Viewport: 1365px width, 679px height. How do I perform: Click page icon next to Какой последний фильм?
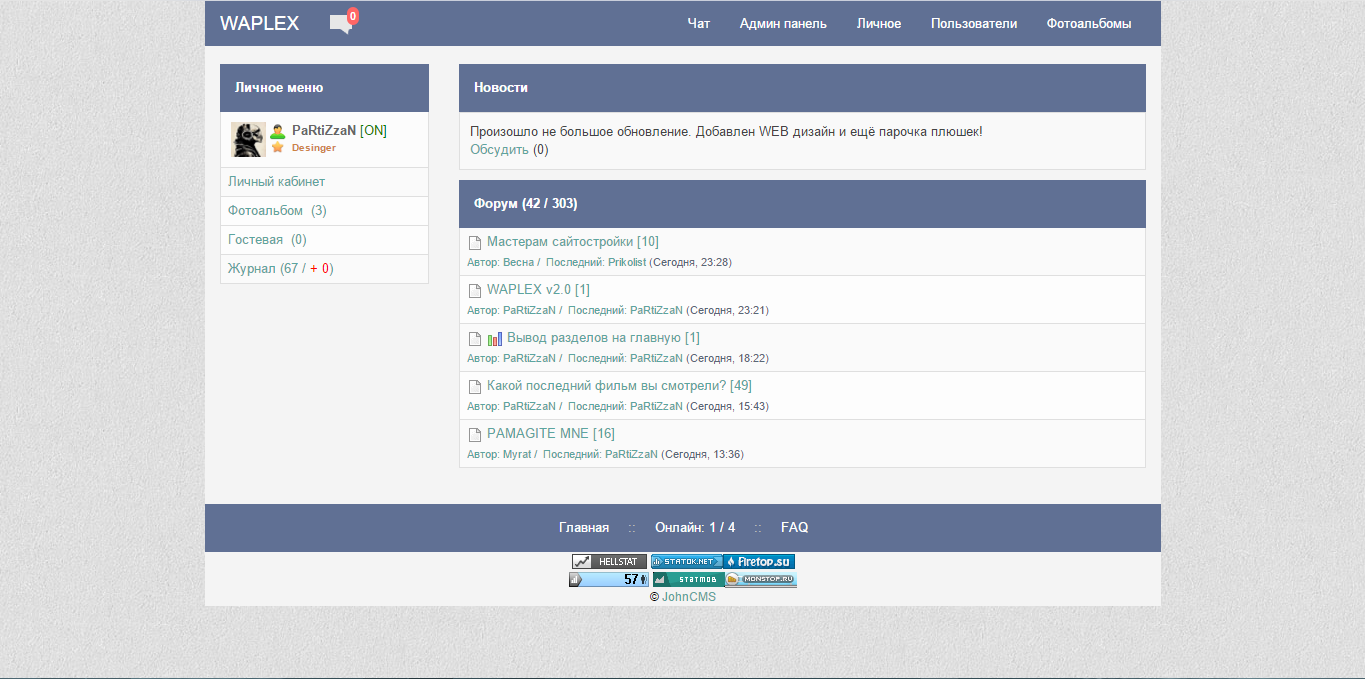[x=475, y=386]
